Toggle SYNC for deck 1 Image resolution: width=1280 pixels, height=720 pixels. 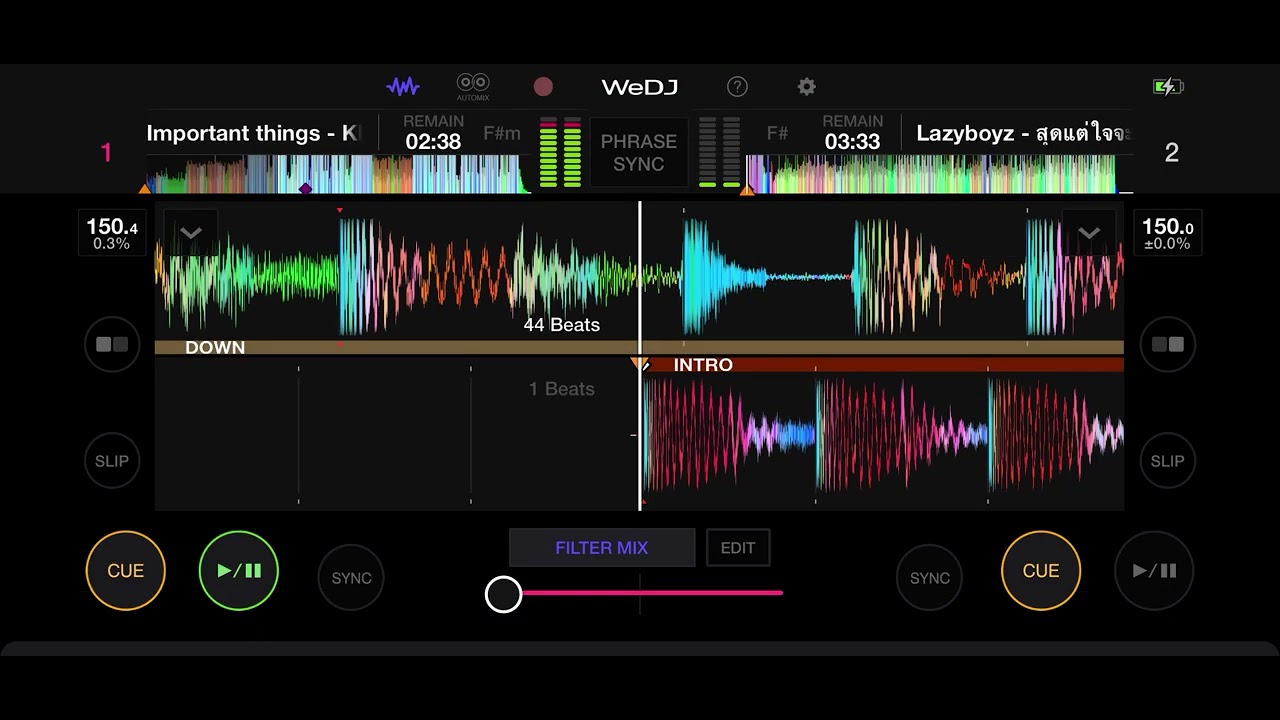(x=351, y=578)
